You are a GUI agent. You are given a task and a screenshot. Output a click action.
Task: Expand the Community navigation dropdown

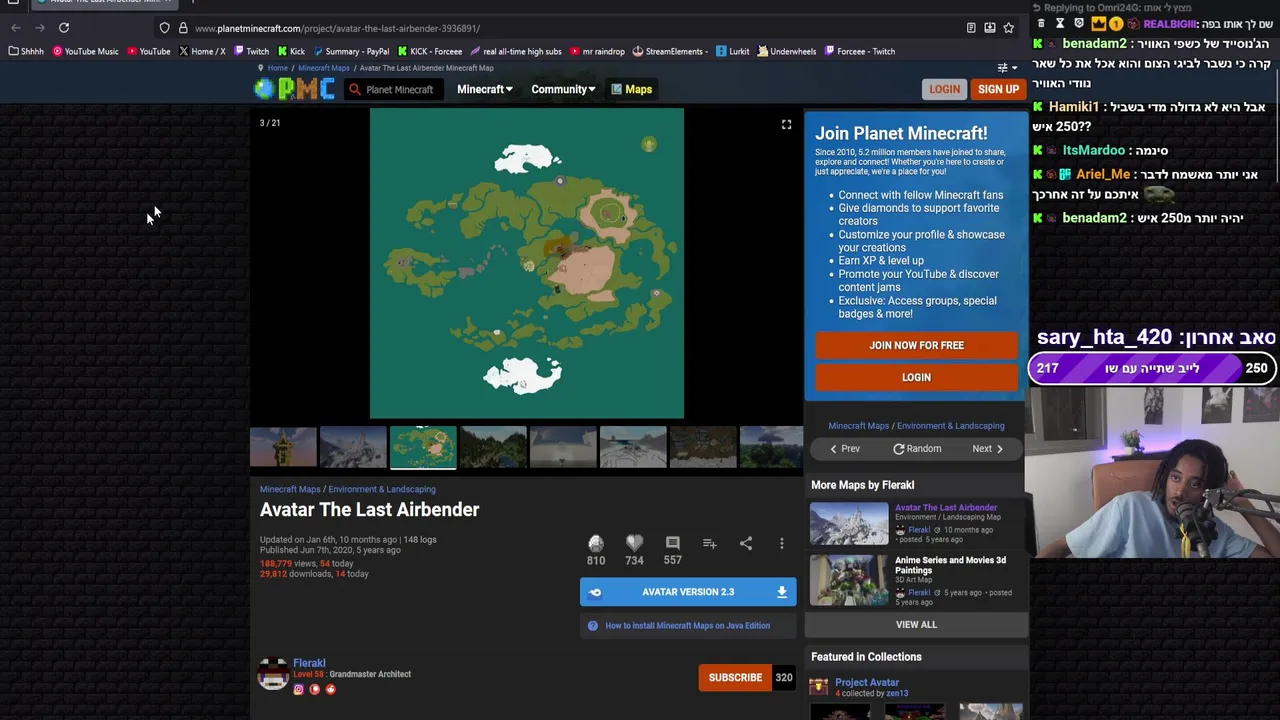tap(563, 89)
